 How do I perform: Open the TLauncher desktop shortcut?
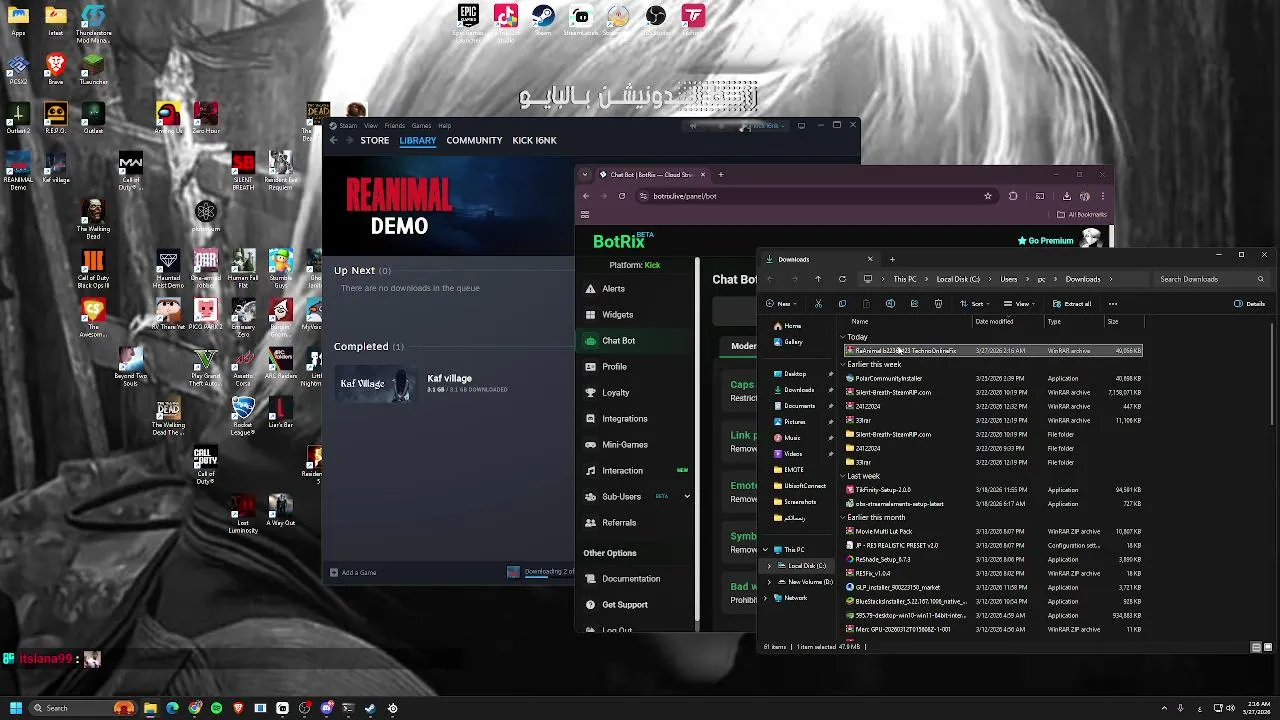pos(93,69)
